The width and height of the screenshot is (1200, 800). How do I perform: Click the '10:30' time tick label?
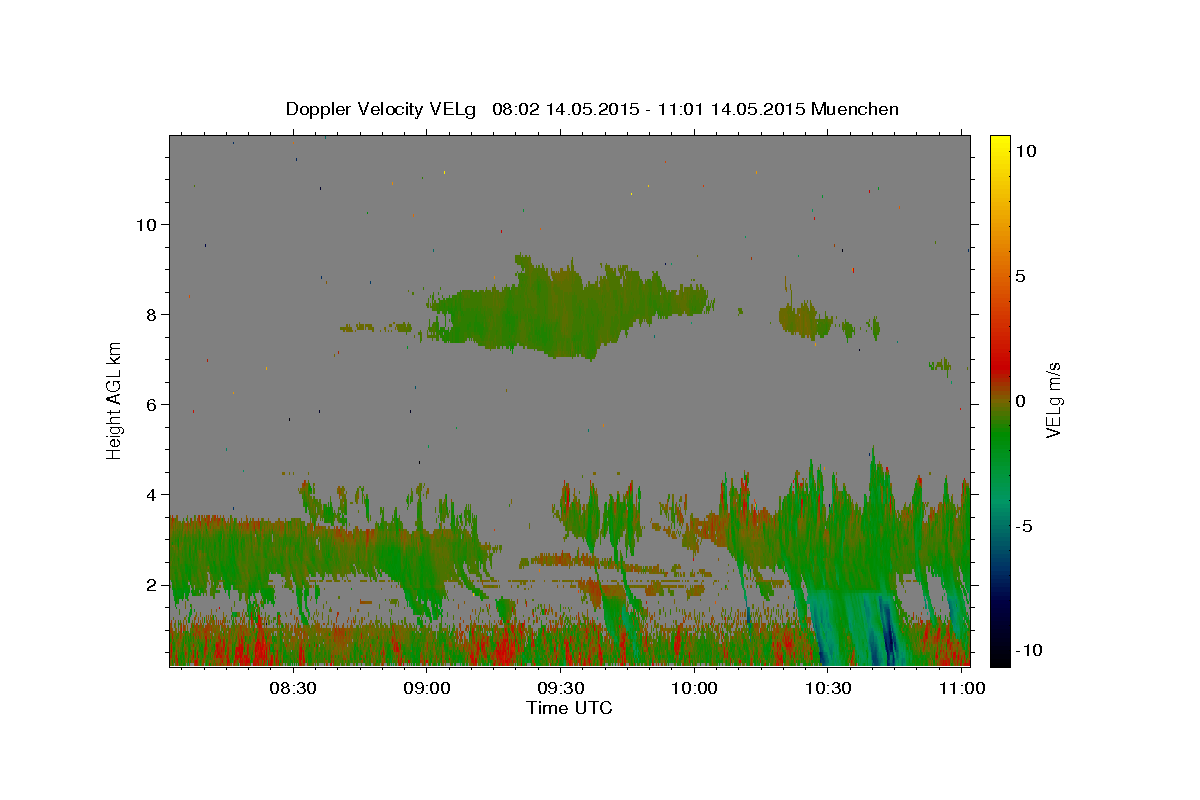click(x=829, y=688)
